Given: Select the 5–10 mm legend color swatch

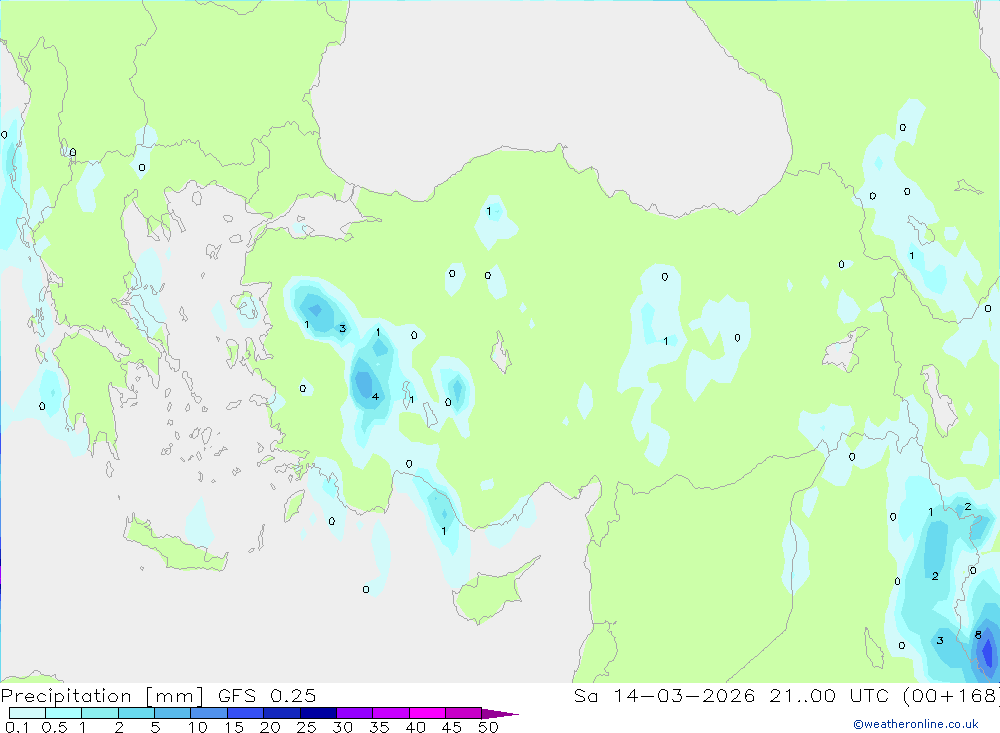Looking at the screenshot, I should (173, 713).
